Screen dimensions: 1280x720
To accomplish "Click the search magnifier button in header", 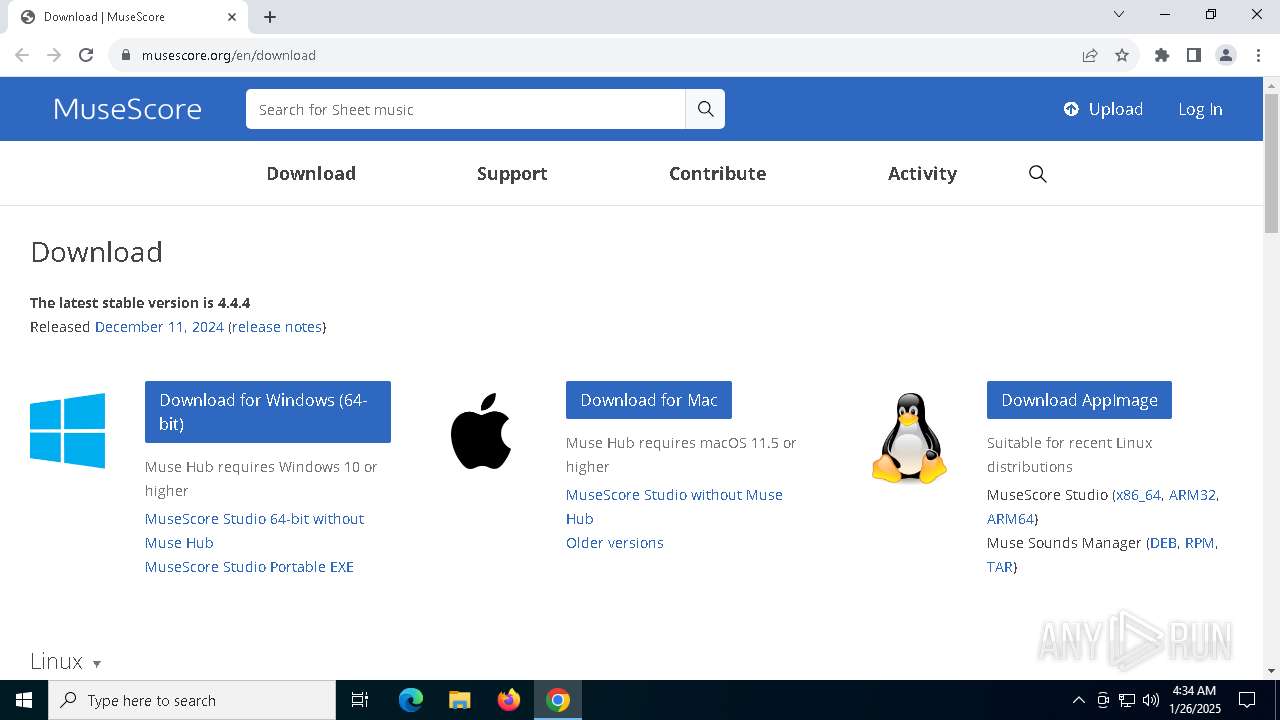I will pos(705,109).
